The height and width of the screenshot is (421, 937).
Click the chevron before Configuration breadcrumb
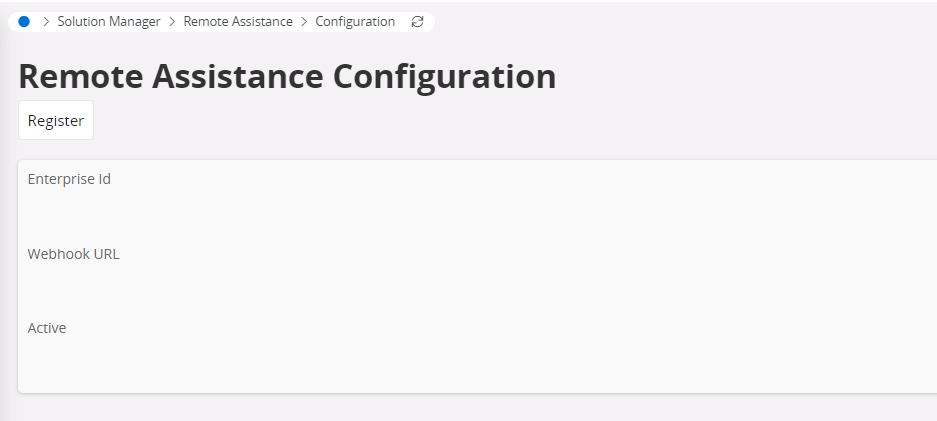tap(304, 21)
